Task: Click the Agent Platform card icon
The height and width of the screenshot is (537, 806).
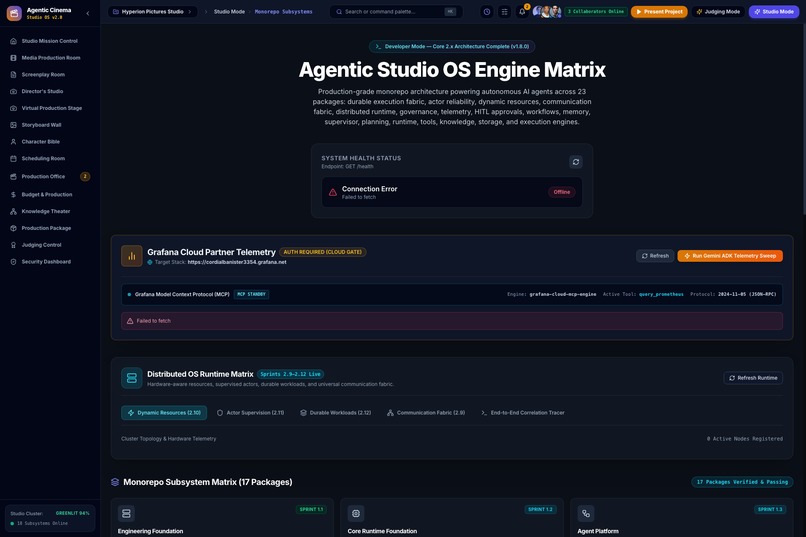Action: (585, 513)
